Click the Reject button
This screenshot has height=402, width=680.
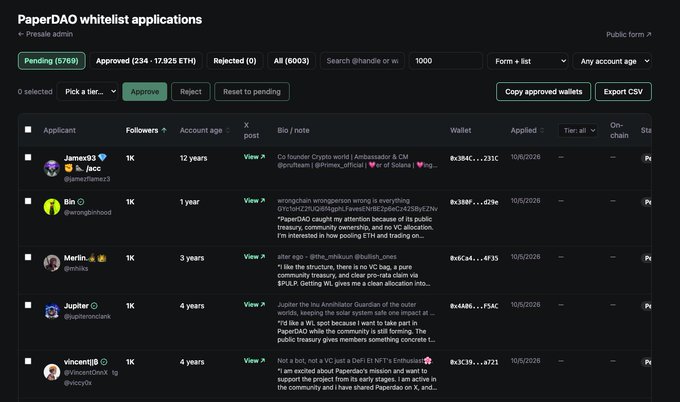click(191, 92)
